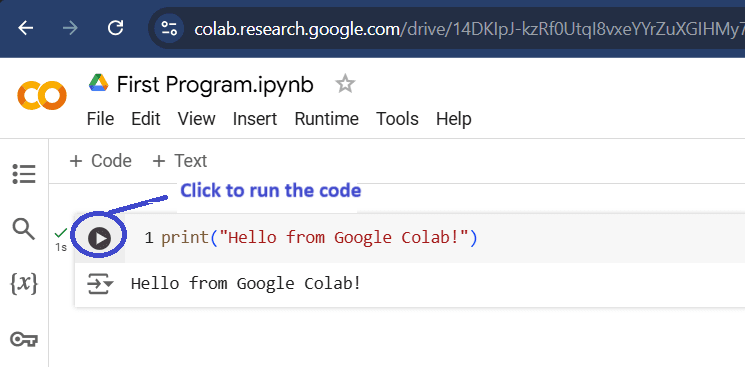The height and width of the screenshot is (367, 745).
Task: Open the Table of contents sidebar panel
Action: click(24, 174)
